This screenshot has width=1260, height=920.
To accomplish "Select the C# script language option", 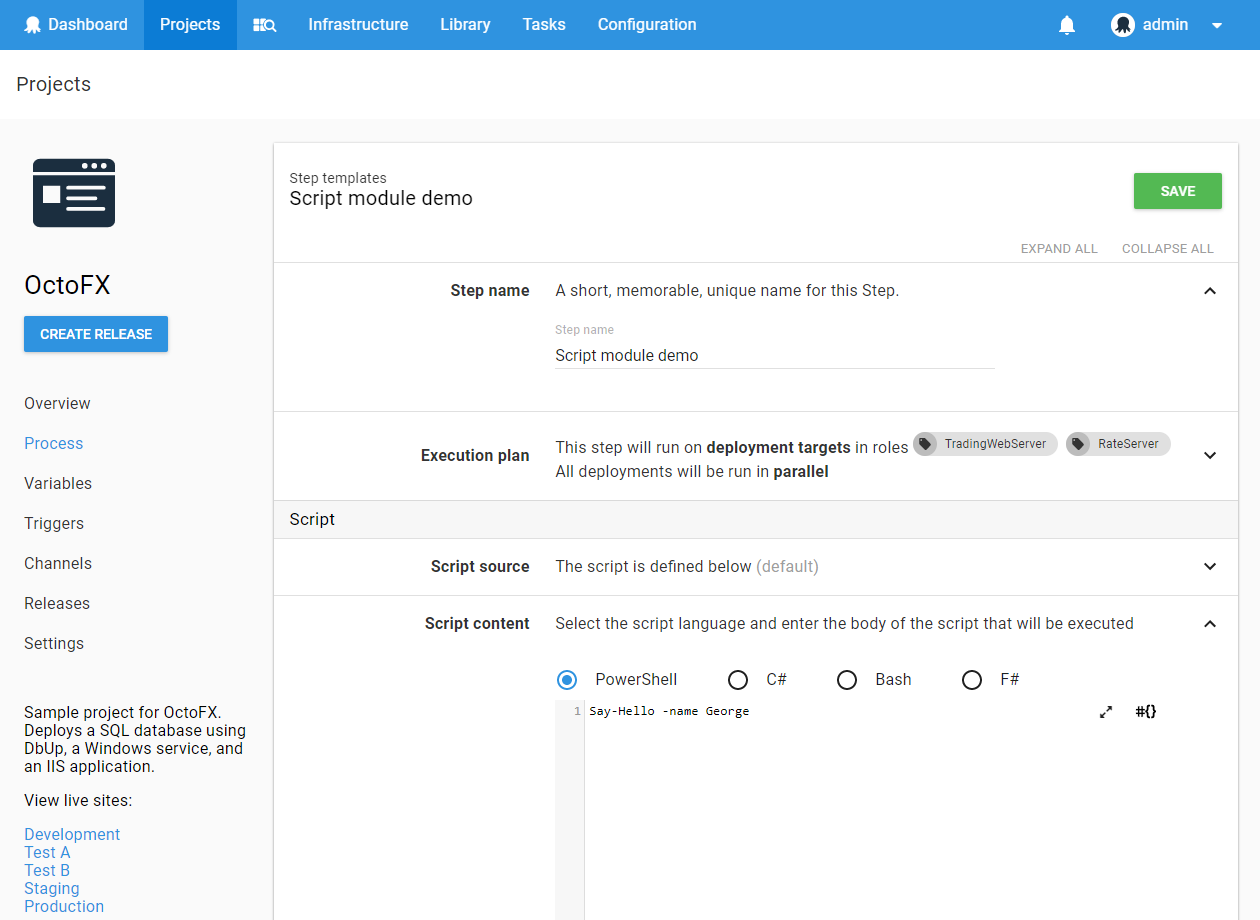I will (x=738, y=680).
